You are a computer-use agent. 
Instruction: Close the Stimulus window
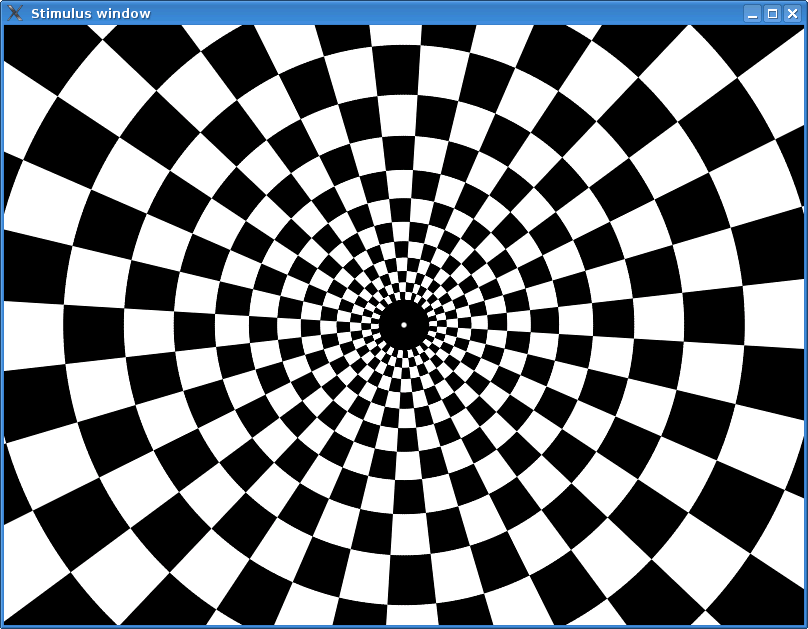click(x=792, y=13)
